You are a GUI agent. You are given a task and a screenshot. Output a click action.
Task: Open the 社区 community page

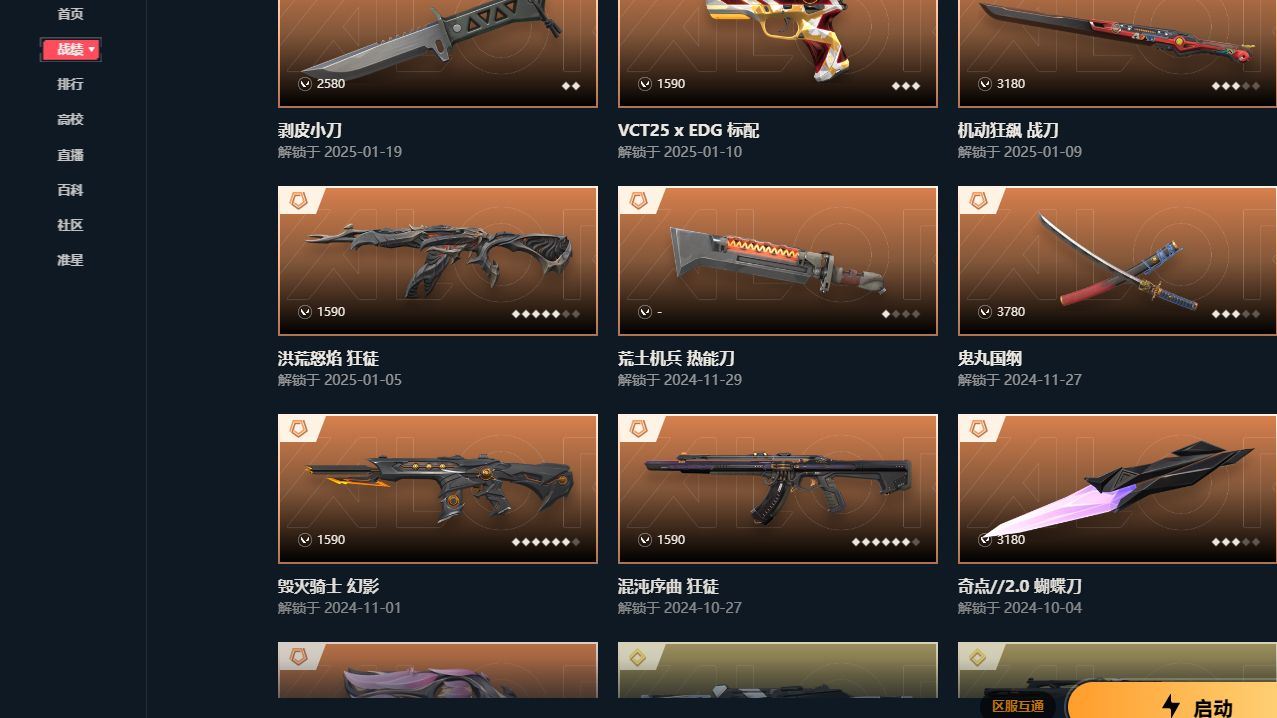point(70,225)
